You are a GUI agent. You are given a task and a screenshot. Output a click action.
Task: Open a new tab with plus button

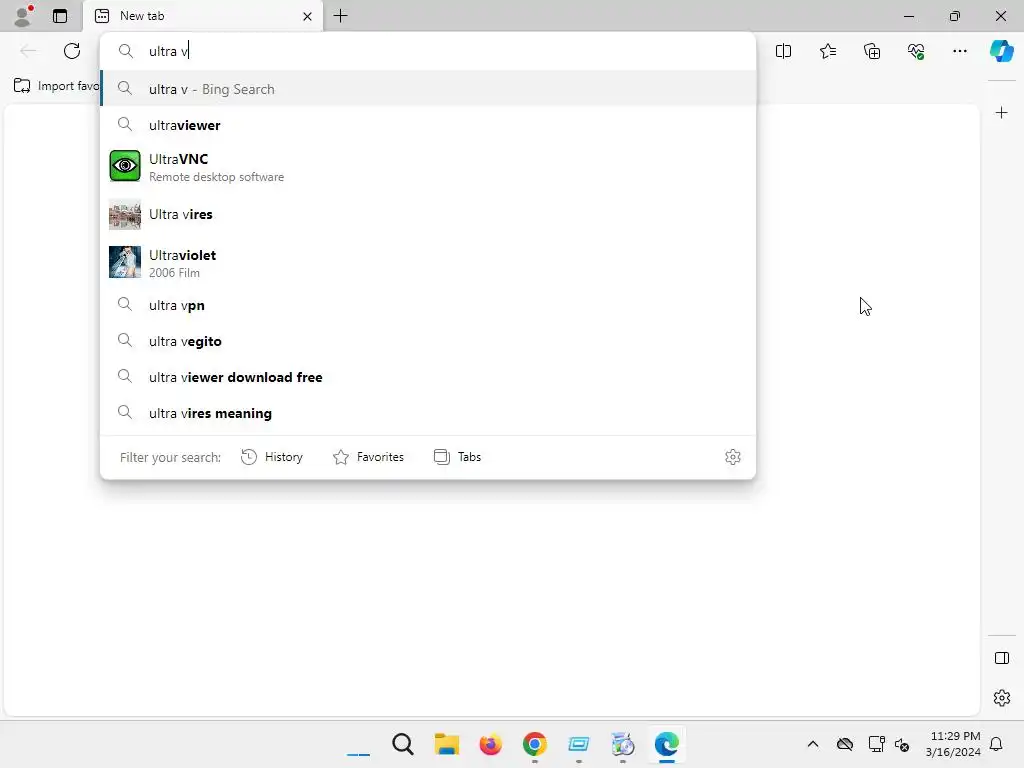(340, 16)
